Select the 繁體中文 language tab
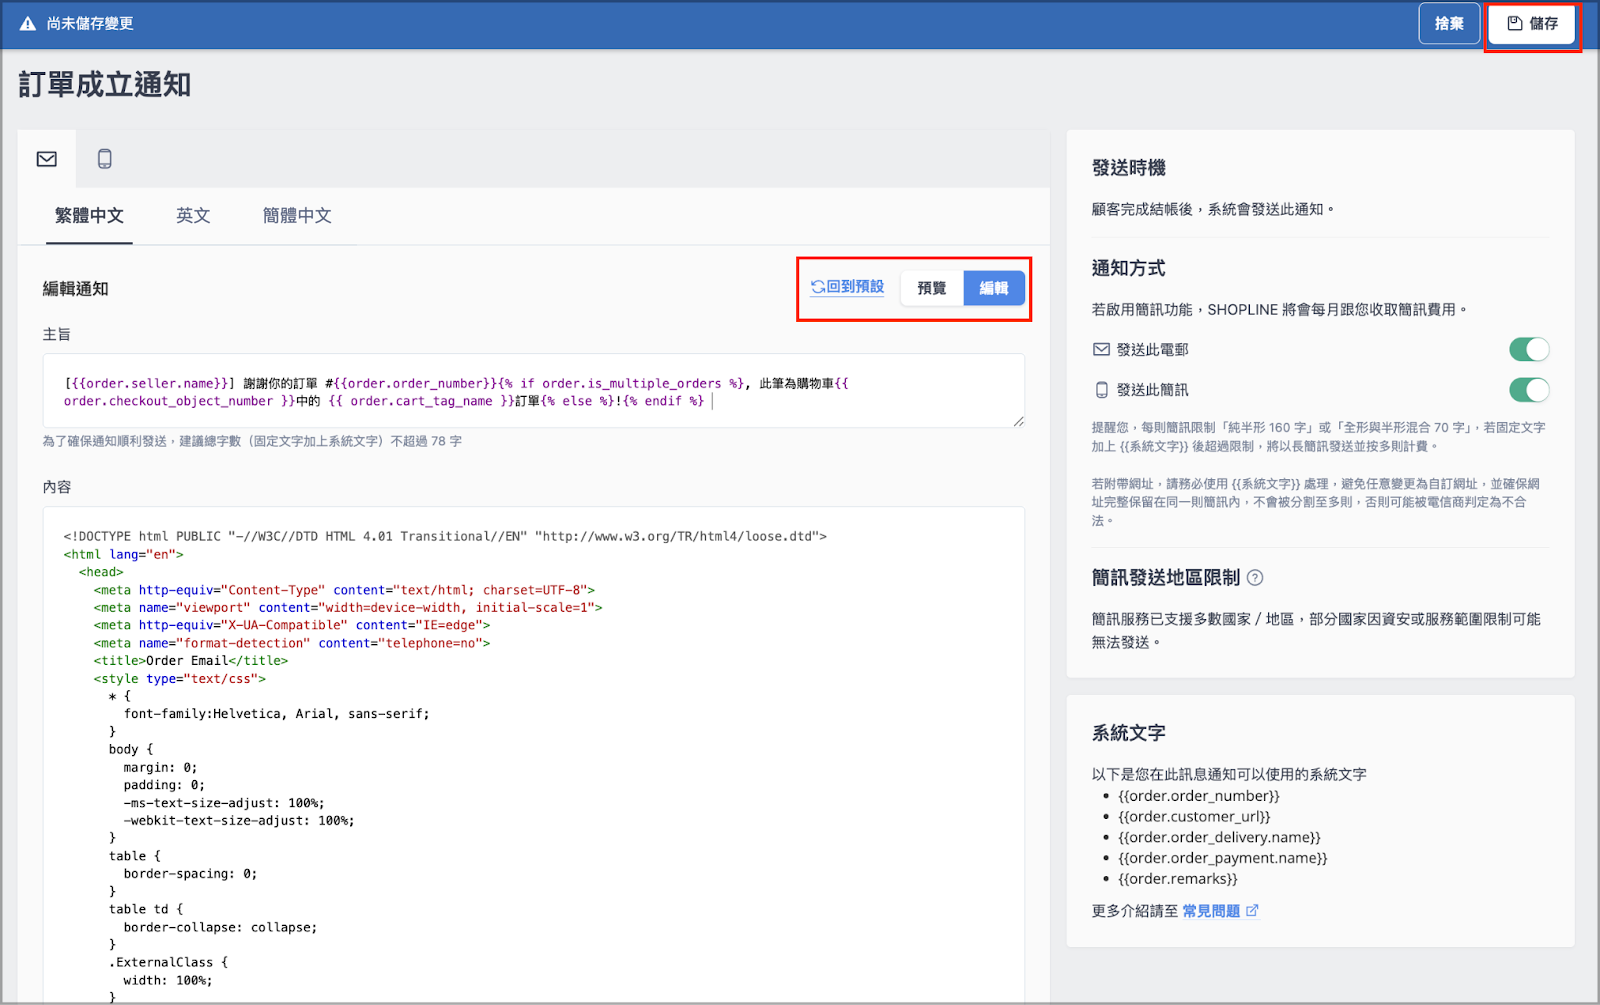1600x1005 pixels. click(x=89, y=216)
